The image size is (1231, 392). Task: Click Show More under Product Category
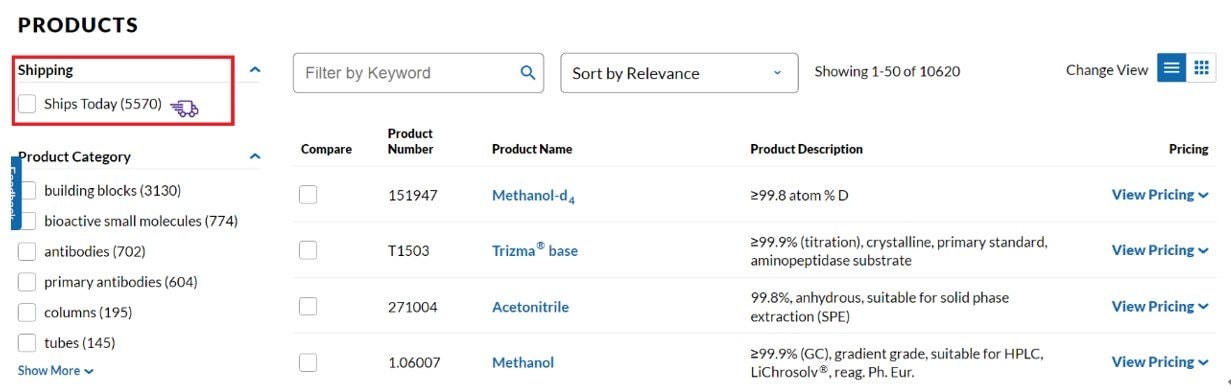tap(56, 371)
